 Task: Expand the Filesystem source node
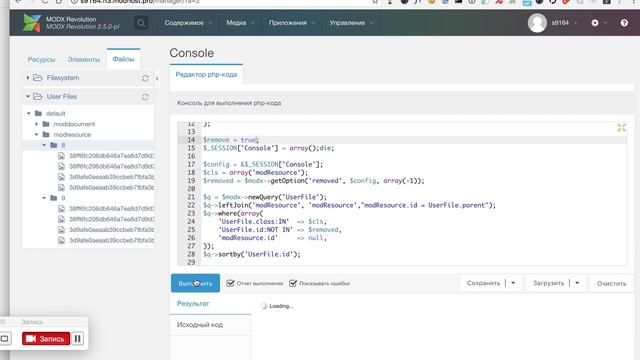pos(28,78)
